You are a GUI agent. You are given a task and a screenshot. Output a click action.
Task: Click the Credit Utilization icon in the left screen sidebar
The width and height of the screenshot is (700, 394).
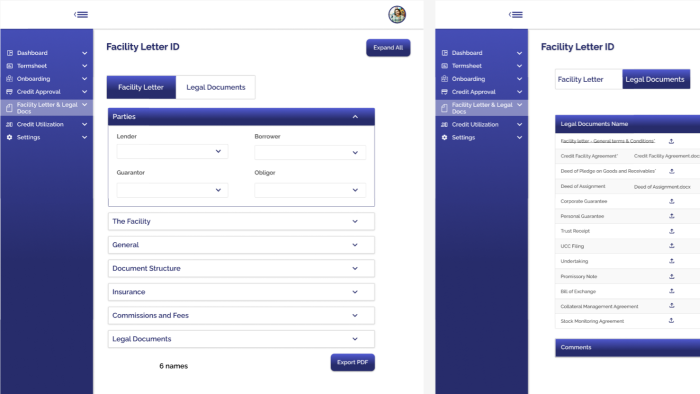coord(10,124)
